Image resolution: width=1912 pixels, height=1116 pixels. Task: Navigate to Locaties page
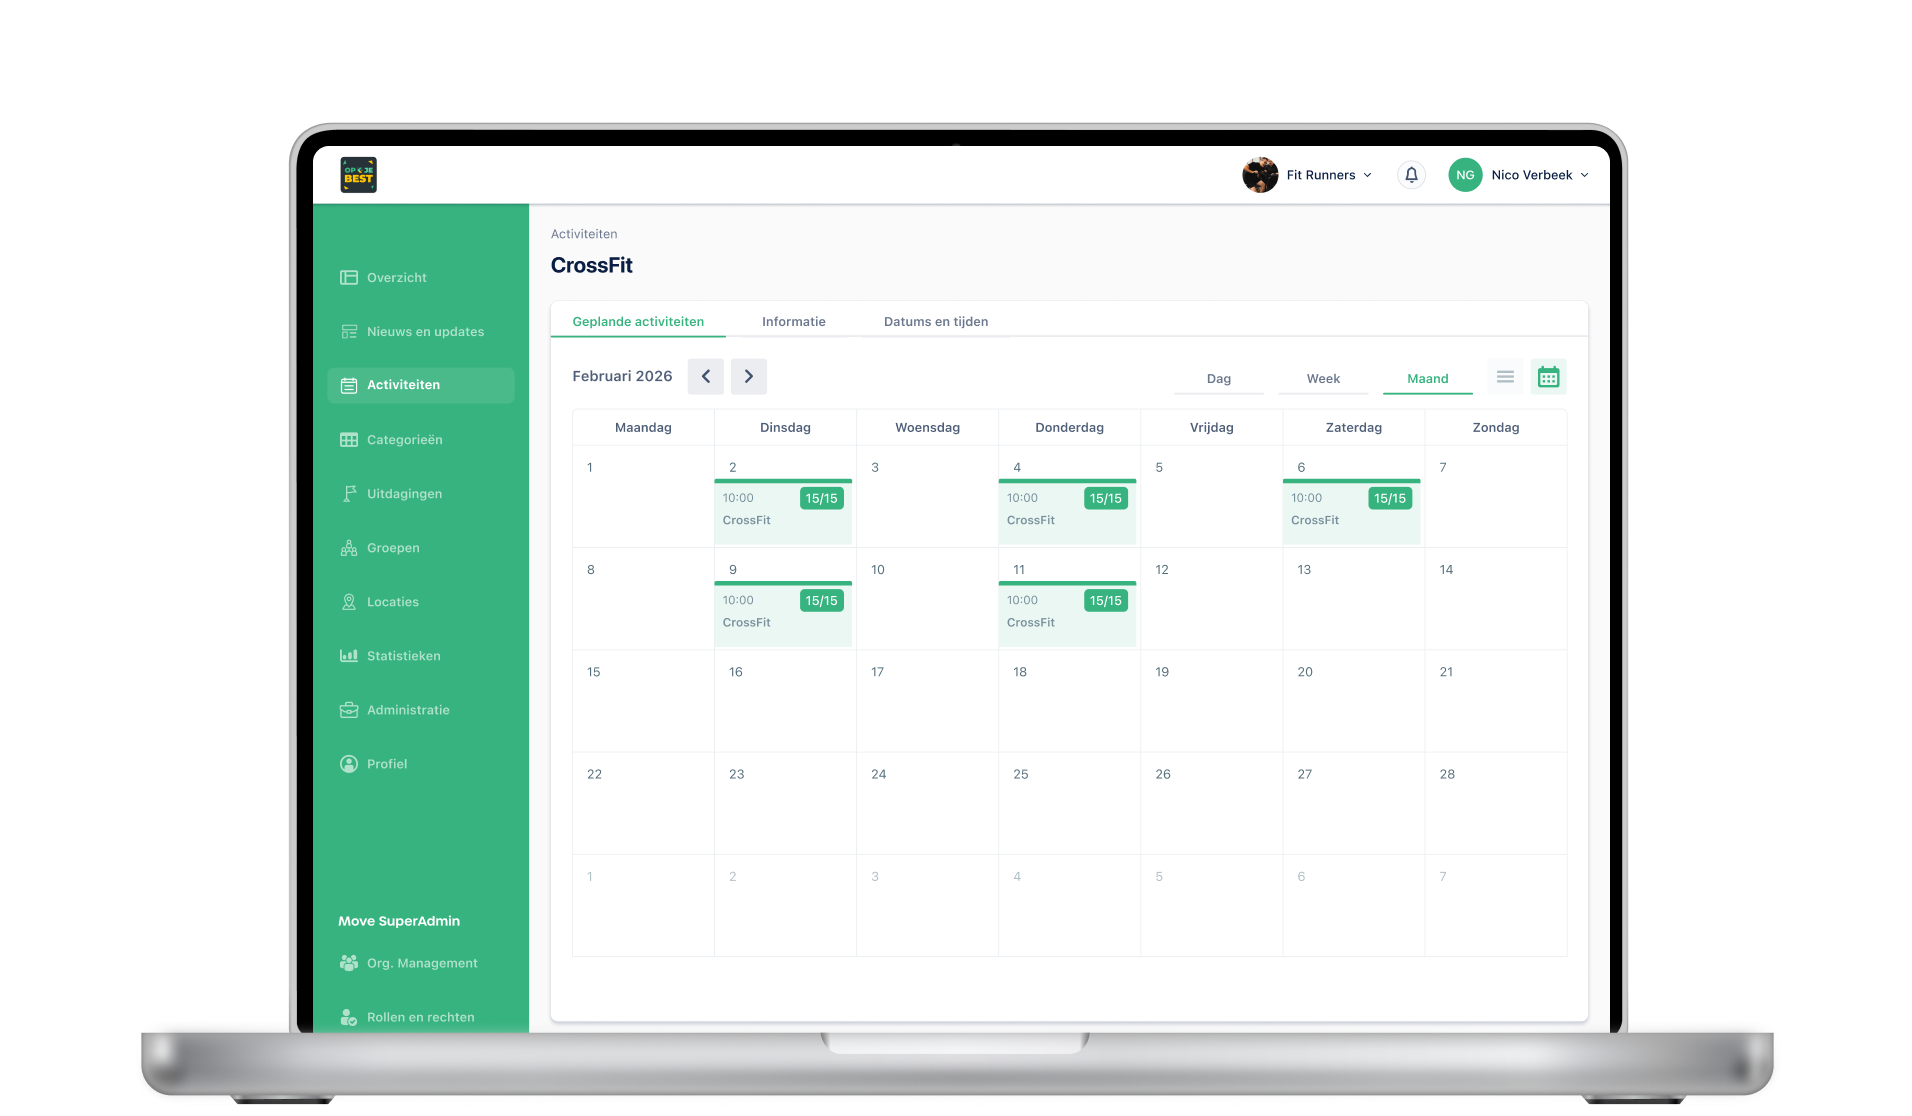(392, 602)
